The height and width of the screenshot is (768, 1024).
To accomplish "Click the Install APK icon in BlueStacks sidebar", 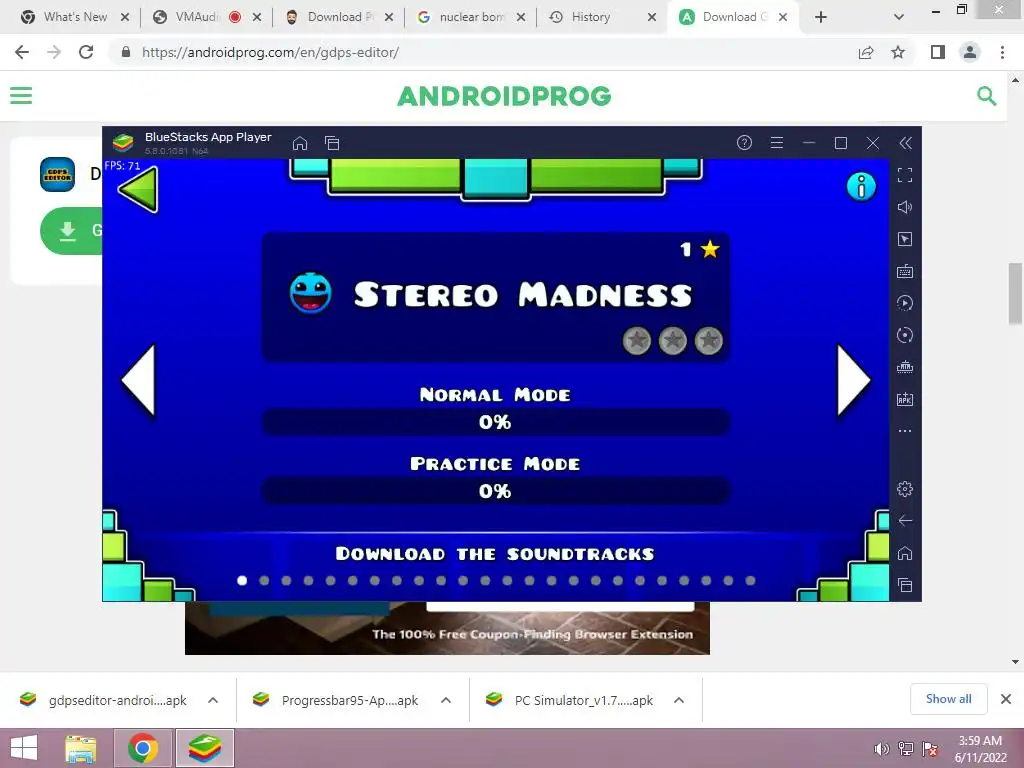I will [x=904, y=399].
